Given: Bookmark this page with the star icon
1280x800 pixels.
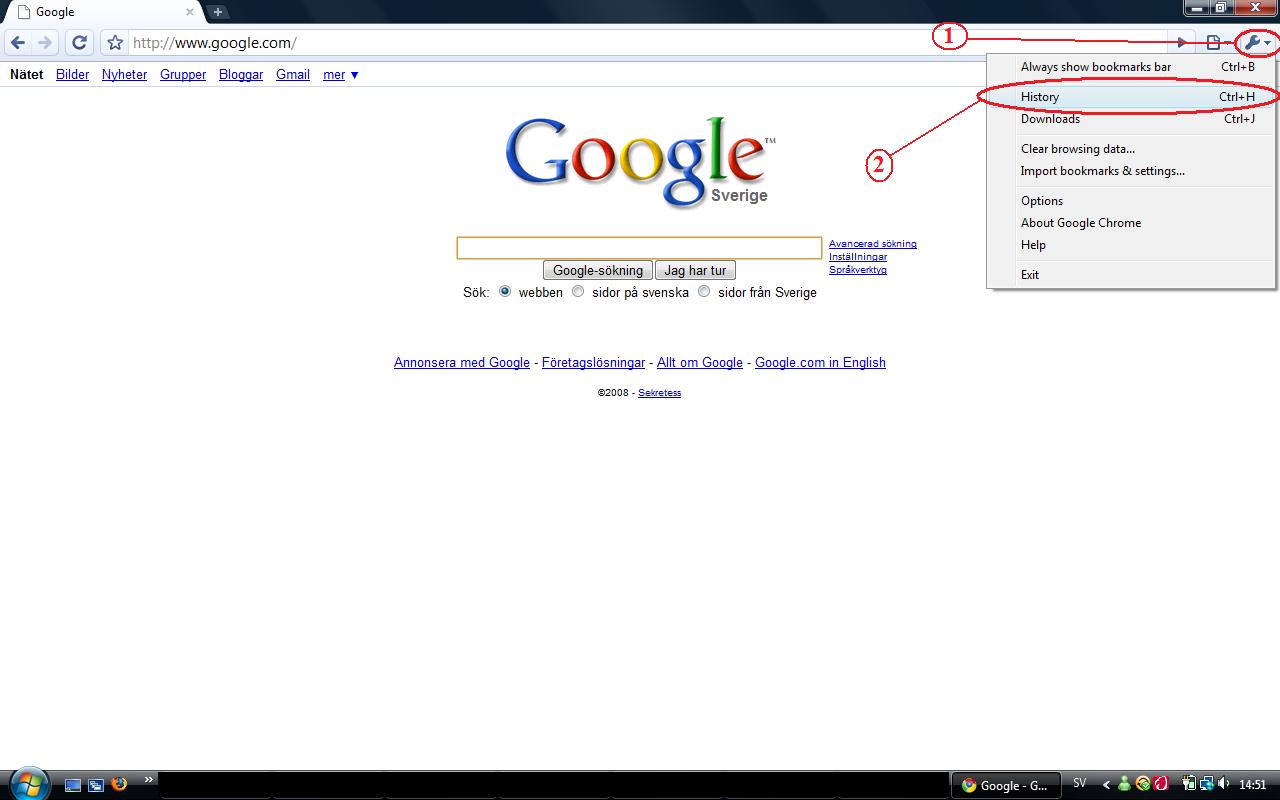Looking at the screenshot, I should tap(115, 43).
